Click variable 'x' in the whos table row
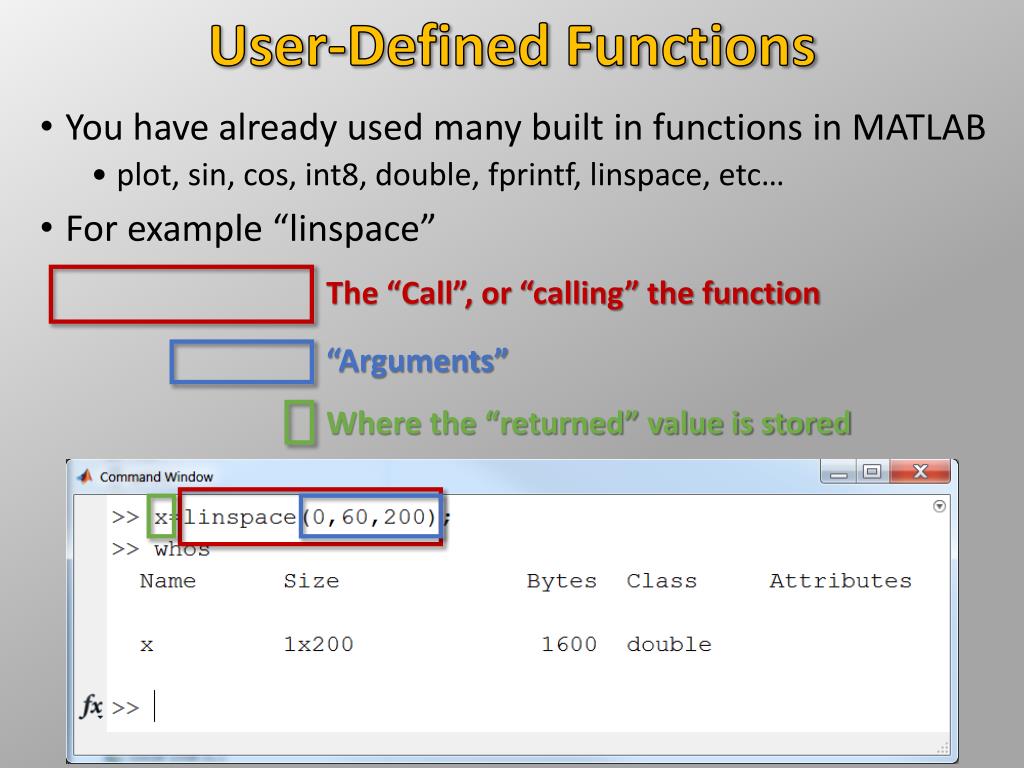The height and width of the screenshot is (768, 1024). tap(147, 646)
